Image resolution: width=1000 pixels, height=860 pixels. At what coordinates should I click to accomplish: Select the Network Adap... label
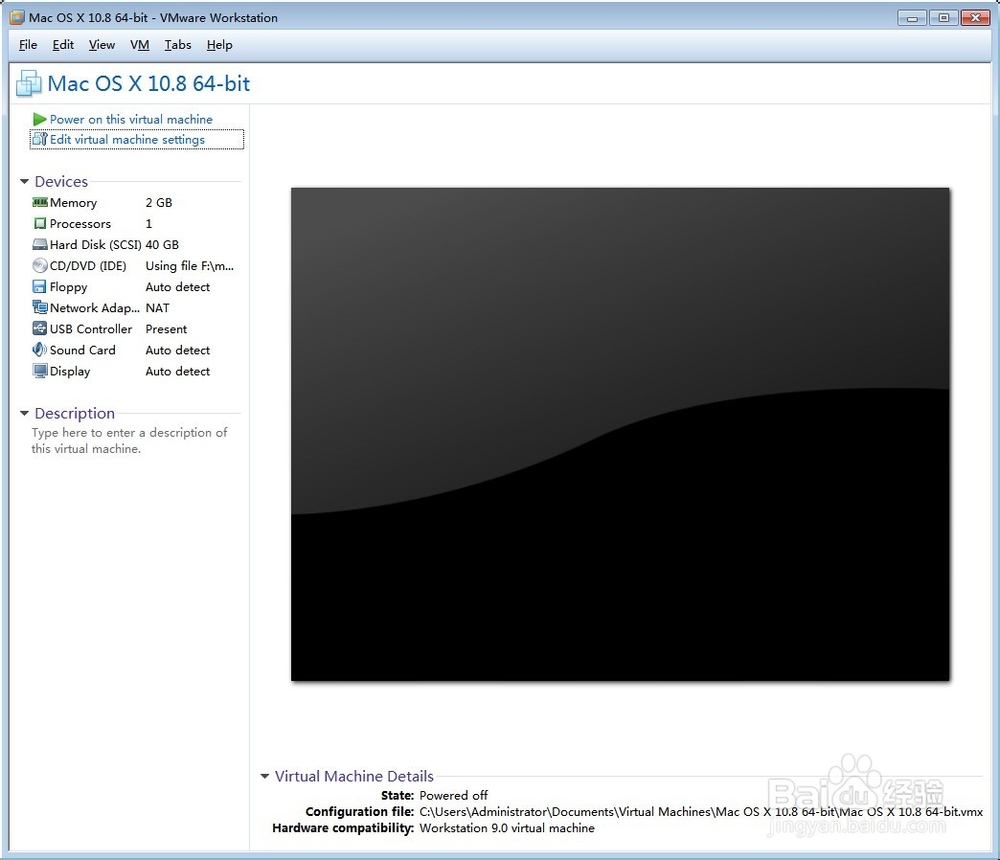click(x=94, y=308)
